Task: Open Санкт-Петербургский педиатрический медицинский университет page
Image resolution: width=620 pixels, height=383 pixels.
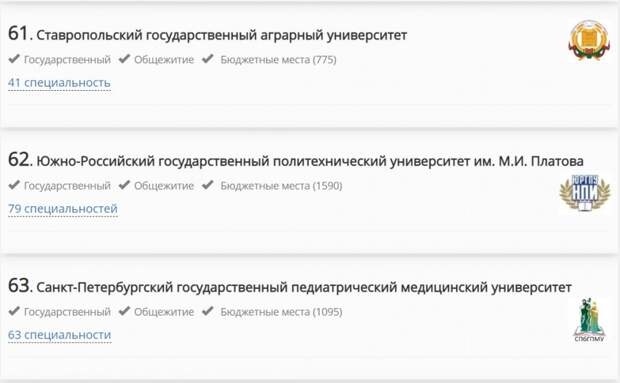Action: pyautogui.click(x=304, y=287)
